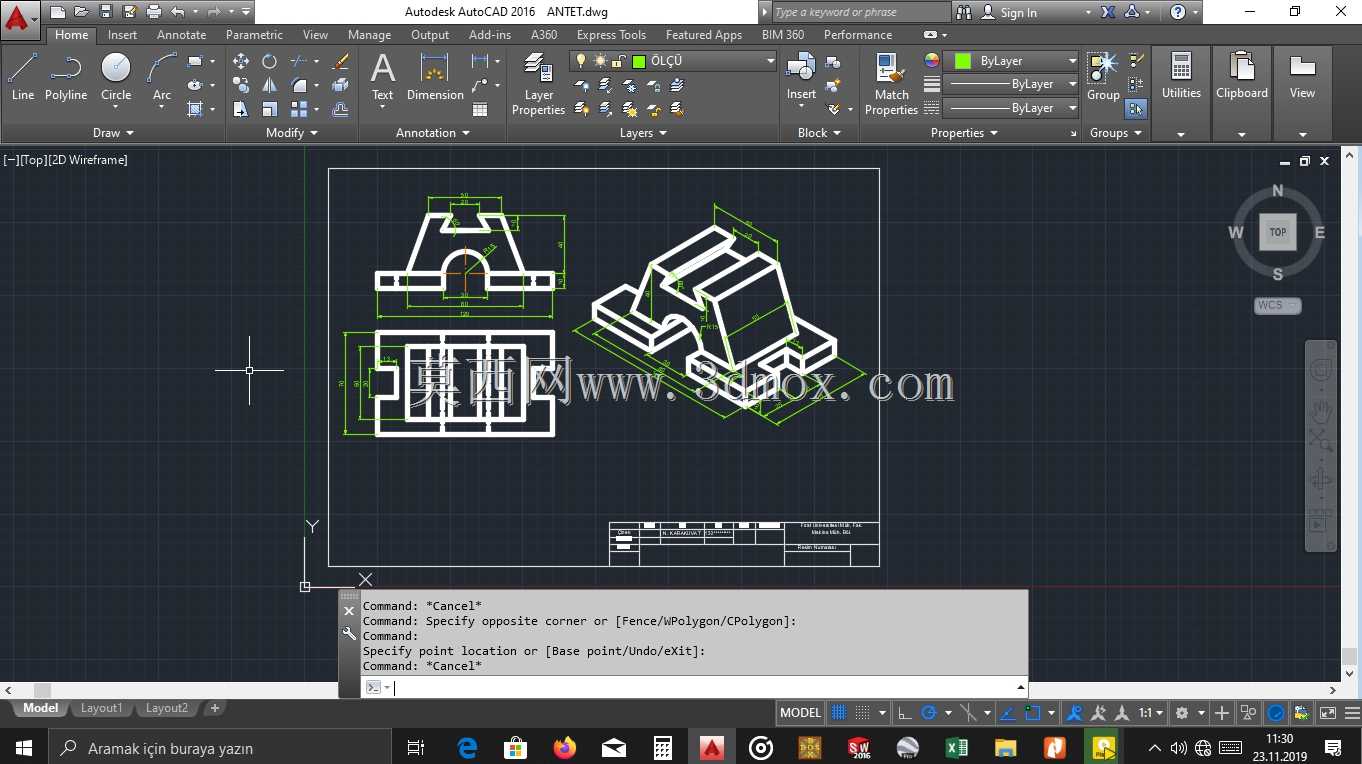Open the object color ByLayer dropdown
Screen dimensions: 1362x764
[x=1011, y=61]
